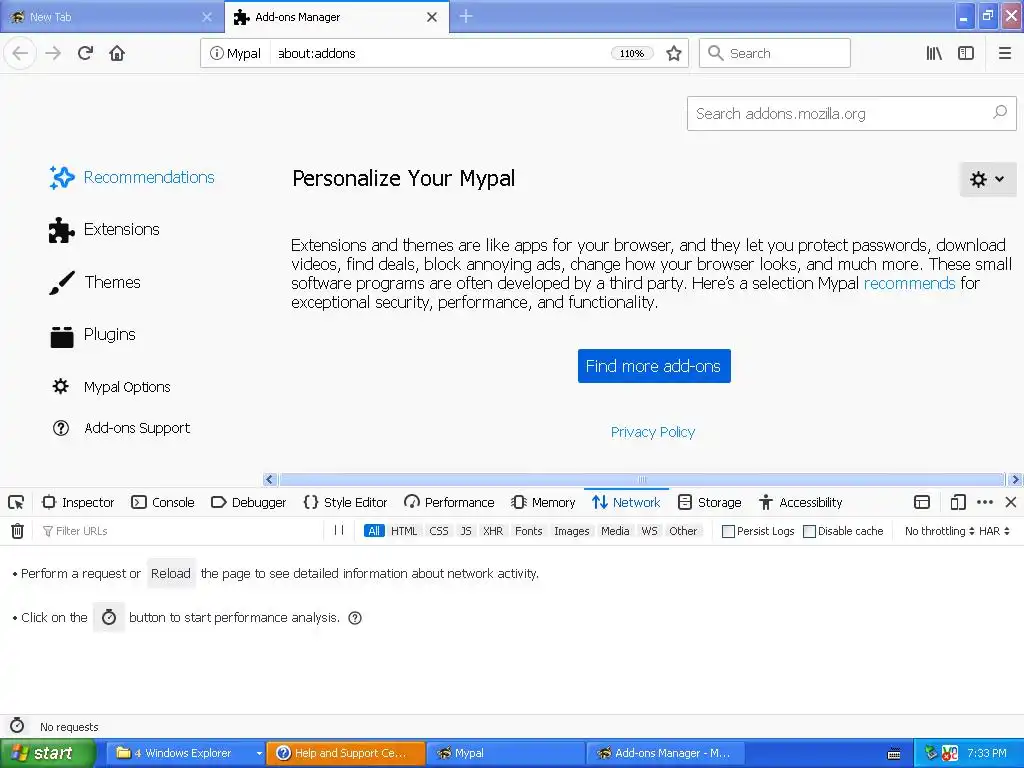Go back with the browser back arrow
This screenshot has height=768, width=1024.
coord(20,53)
